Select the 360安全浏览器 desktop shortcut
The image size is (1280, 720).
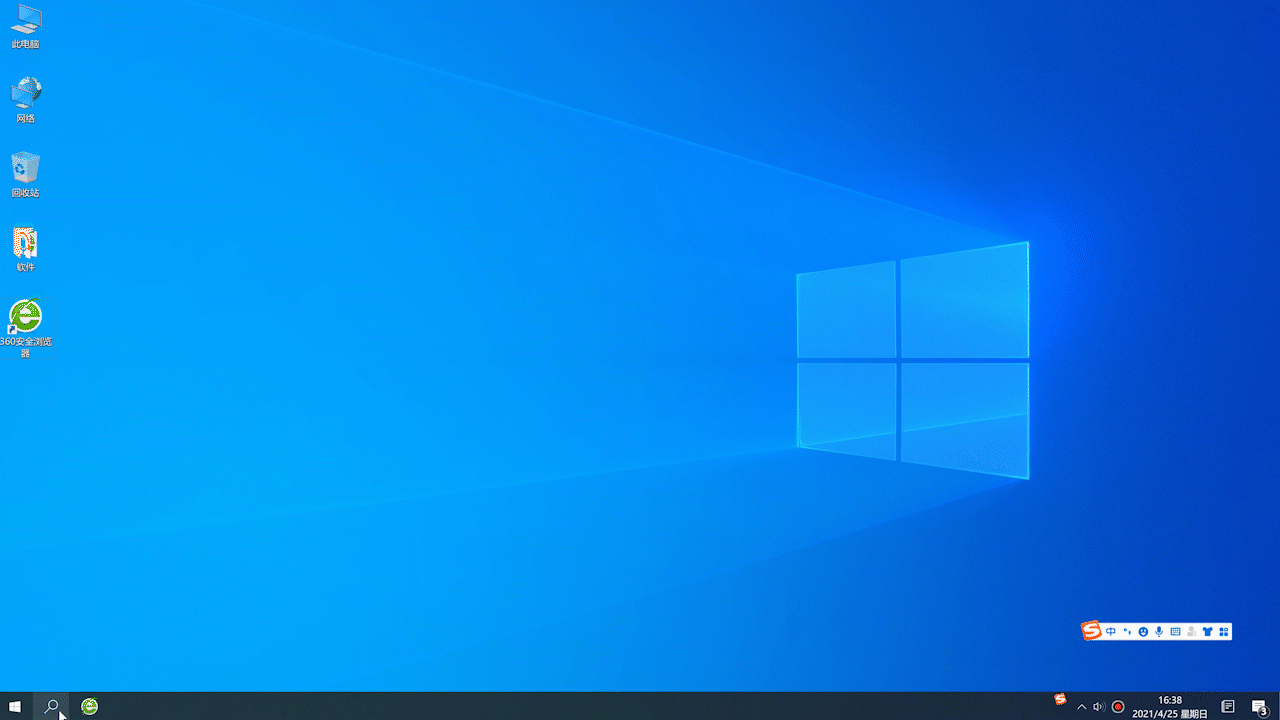[26, 328]
